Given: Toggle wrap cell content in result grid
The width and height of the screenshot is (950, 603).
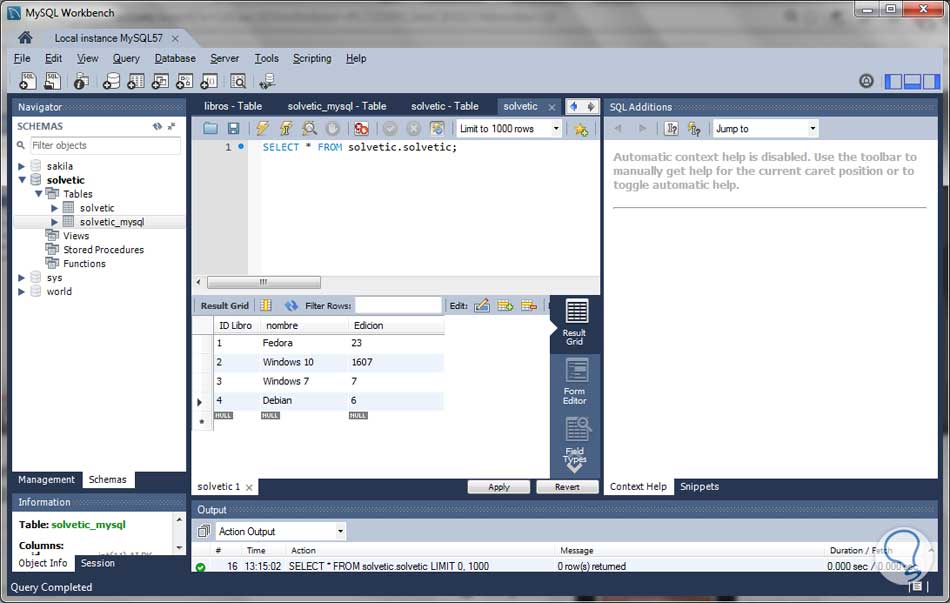Looking at the screenshot, I should pyautogui.click(x=265, y=305).
